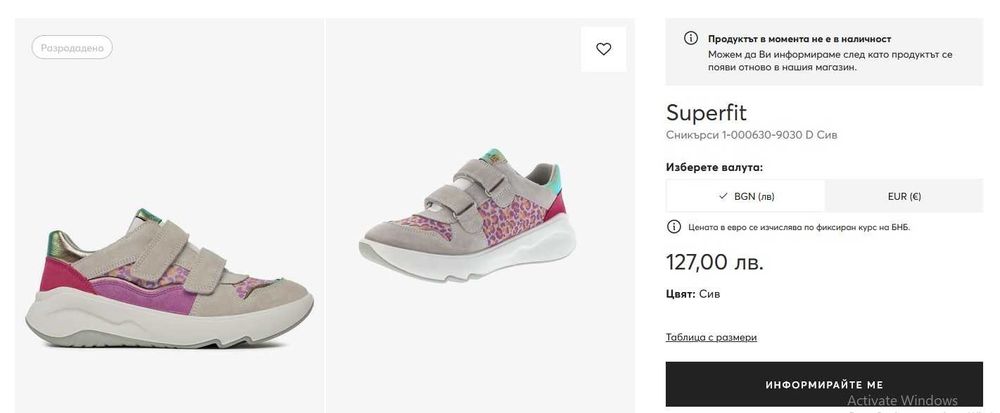The image size is (1000, 413).
Task: Click the Superfit brand heading
Action: 706,113
